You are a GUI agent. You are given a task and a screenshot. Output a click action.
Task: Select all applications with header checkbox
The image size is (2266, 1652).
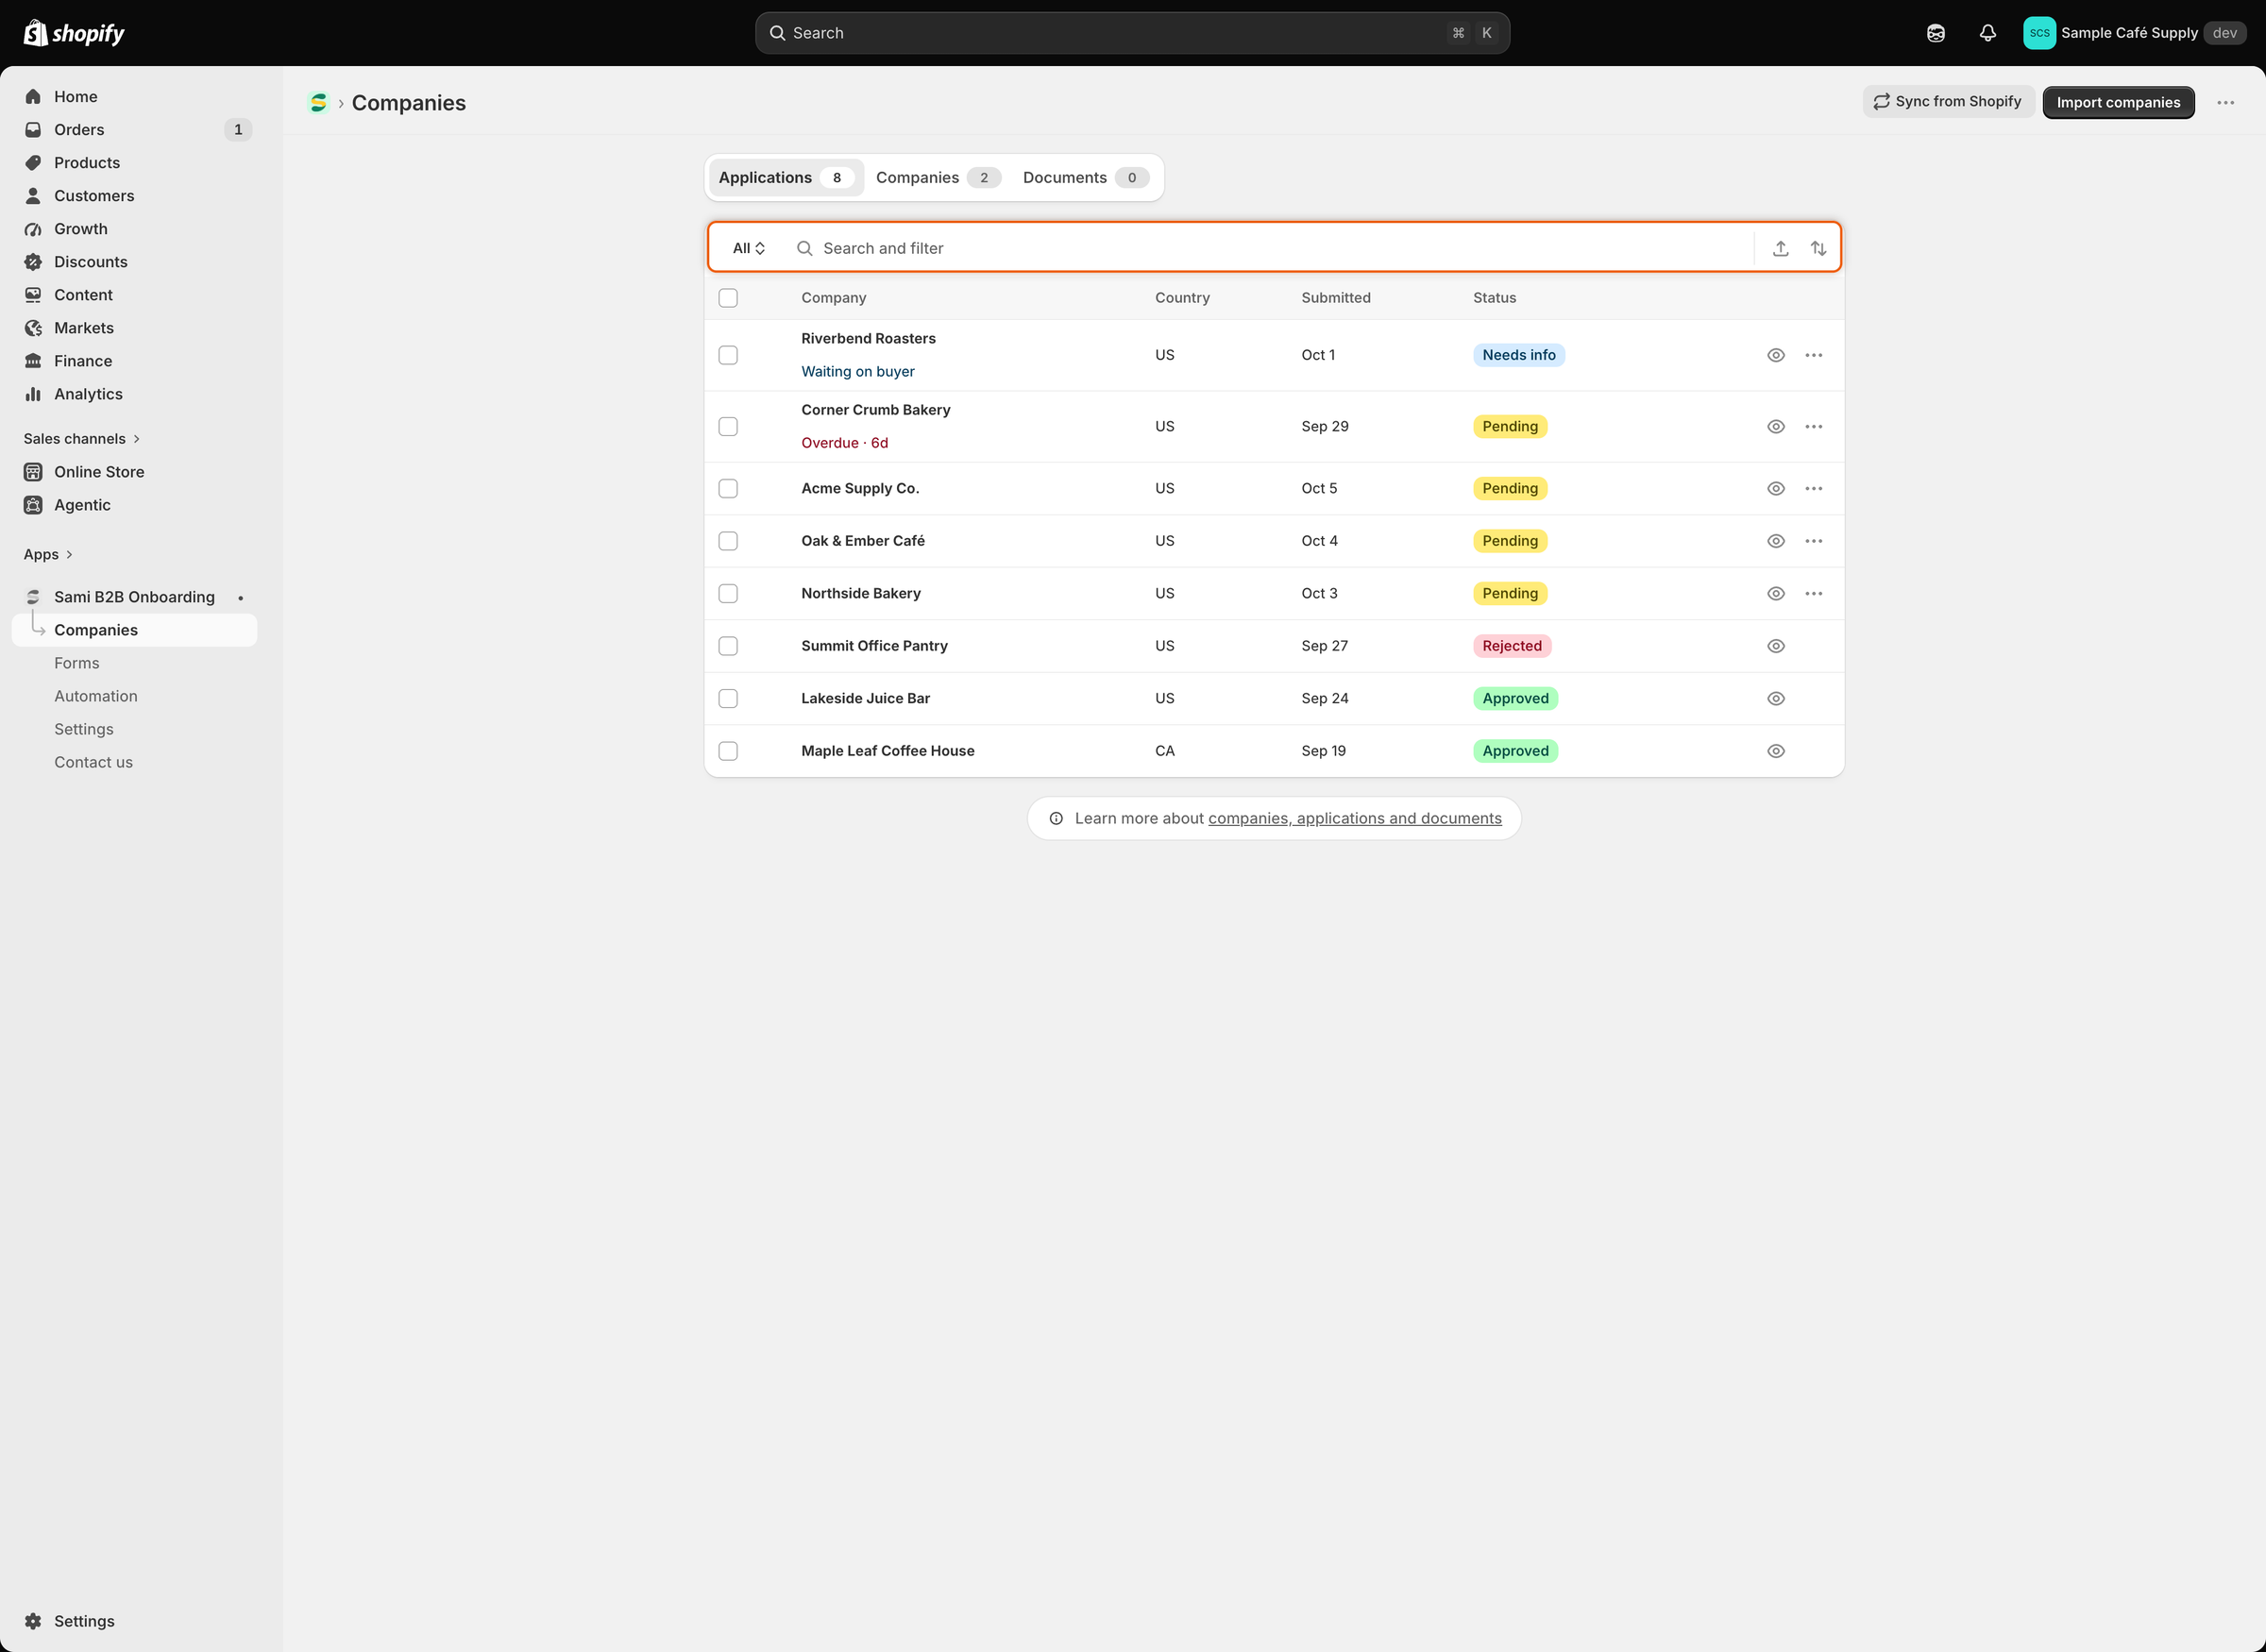(728, 298)
